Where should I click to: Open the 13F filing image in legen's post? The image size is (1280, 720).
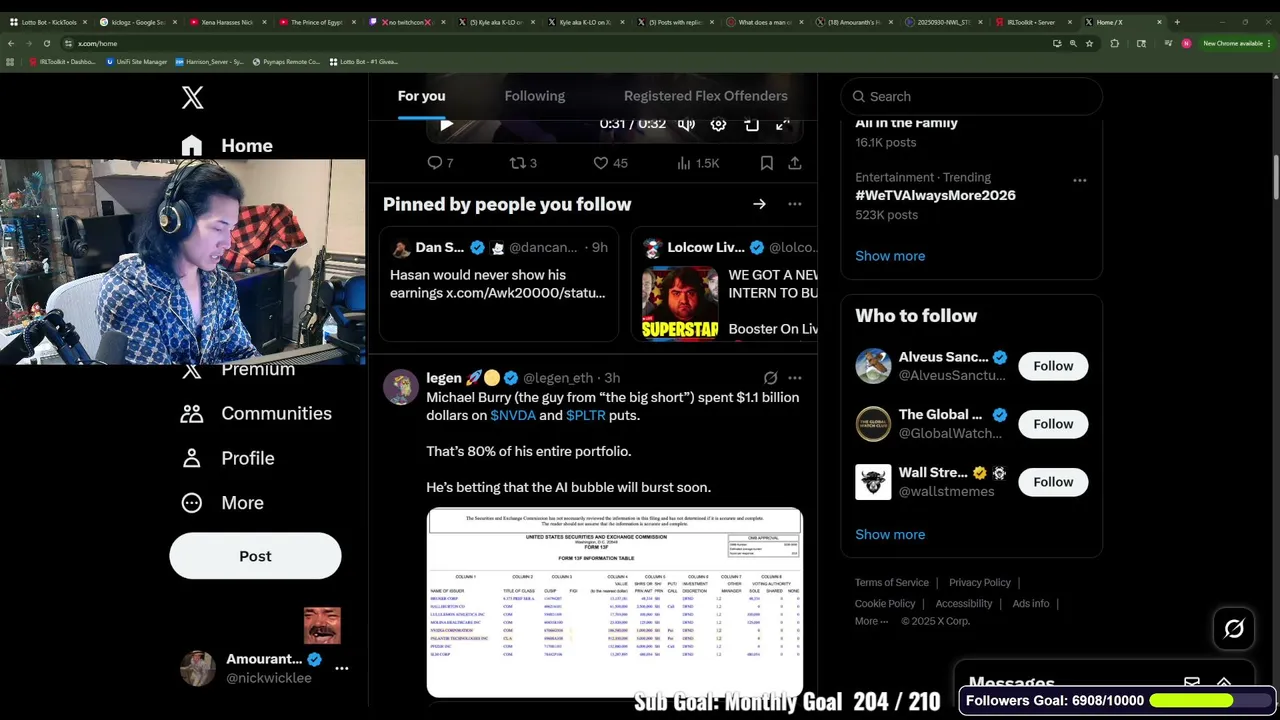tap(614, 602)
